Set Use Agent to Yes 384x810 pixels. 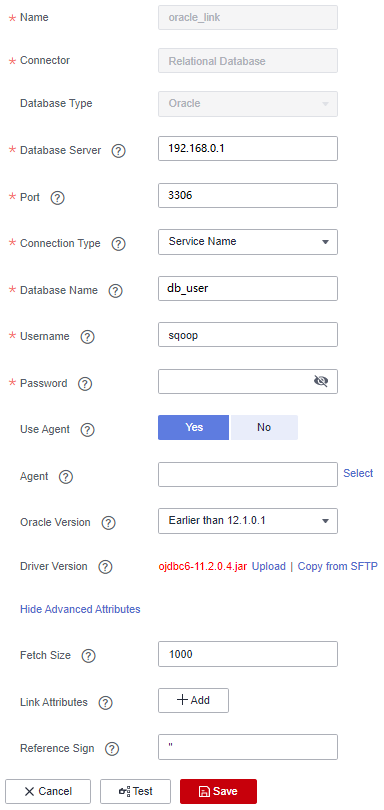[193, 427]
